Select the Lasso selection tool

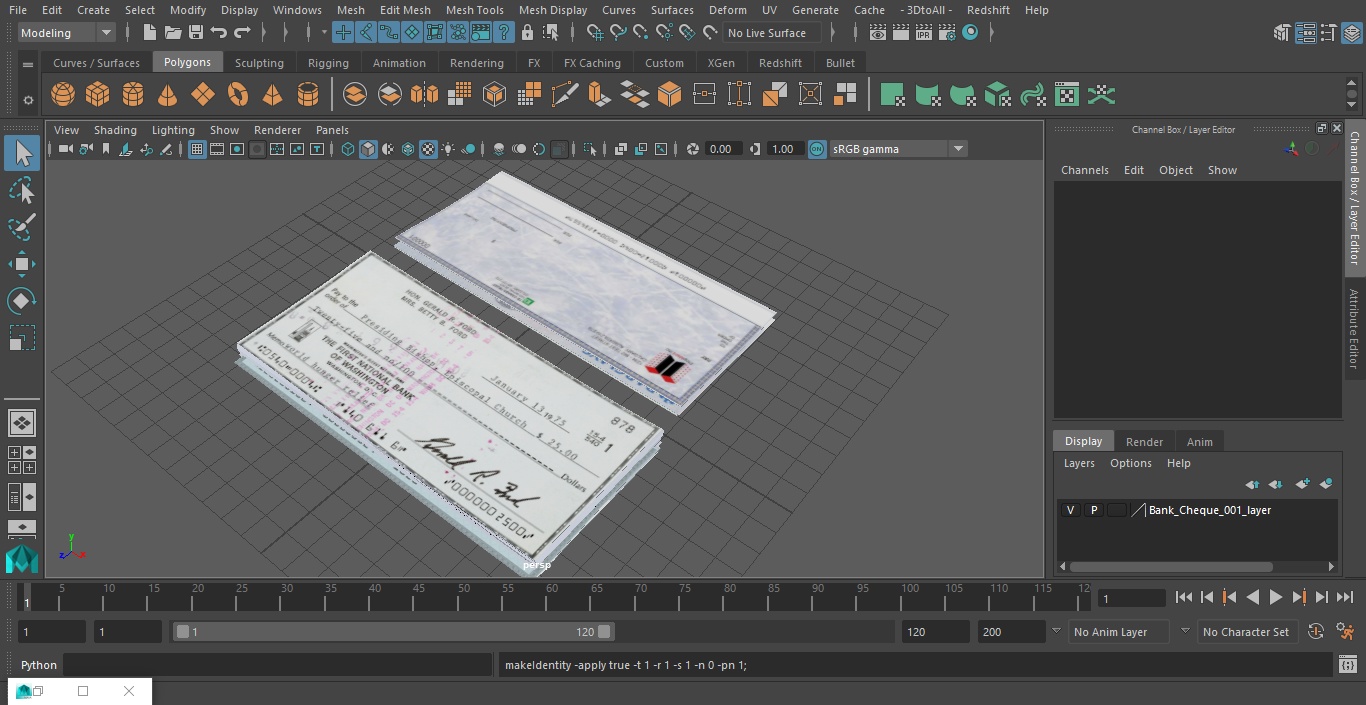click(22, 190)
